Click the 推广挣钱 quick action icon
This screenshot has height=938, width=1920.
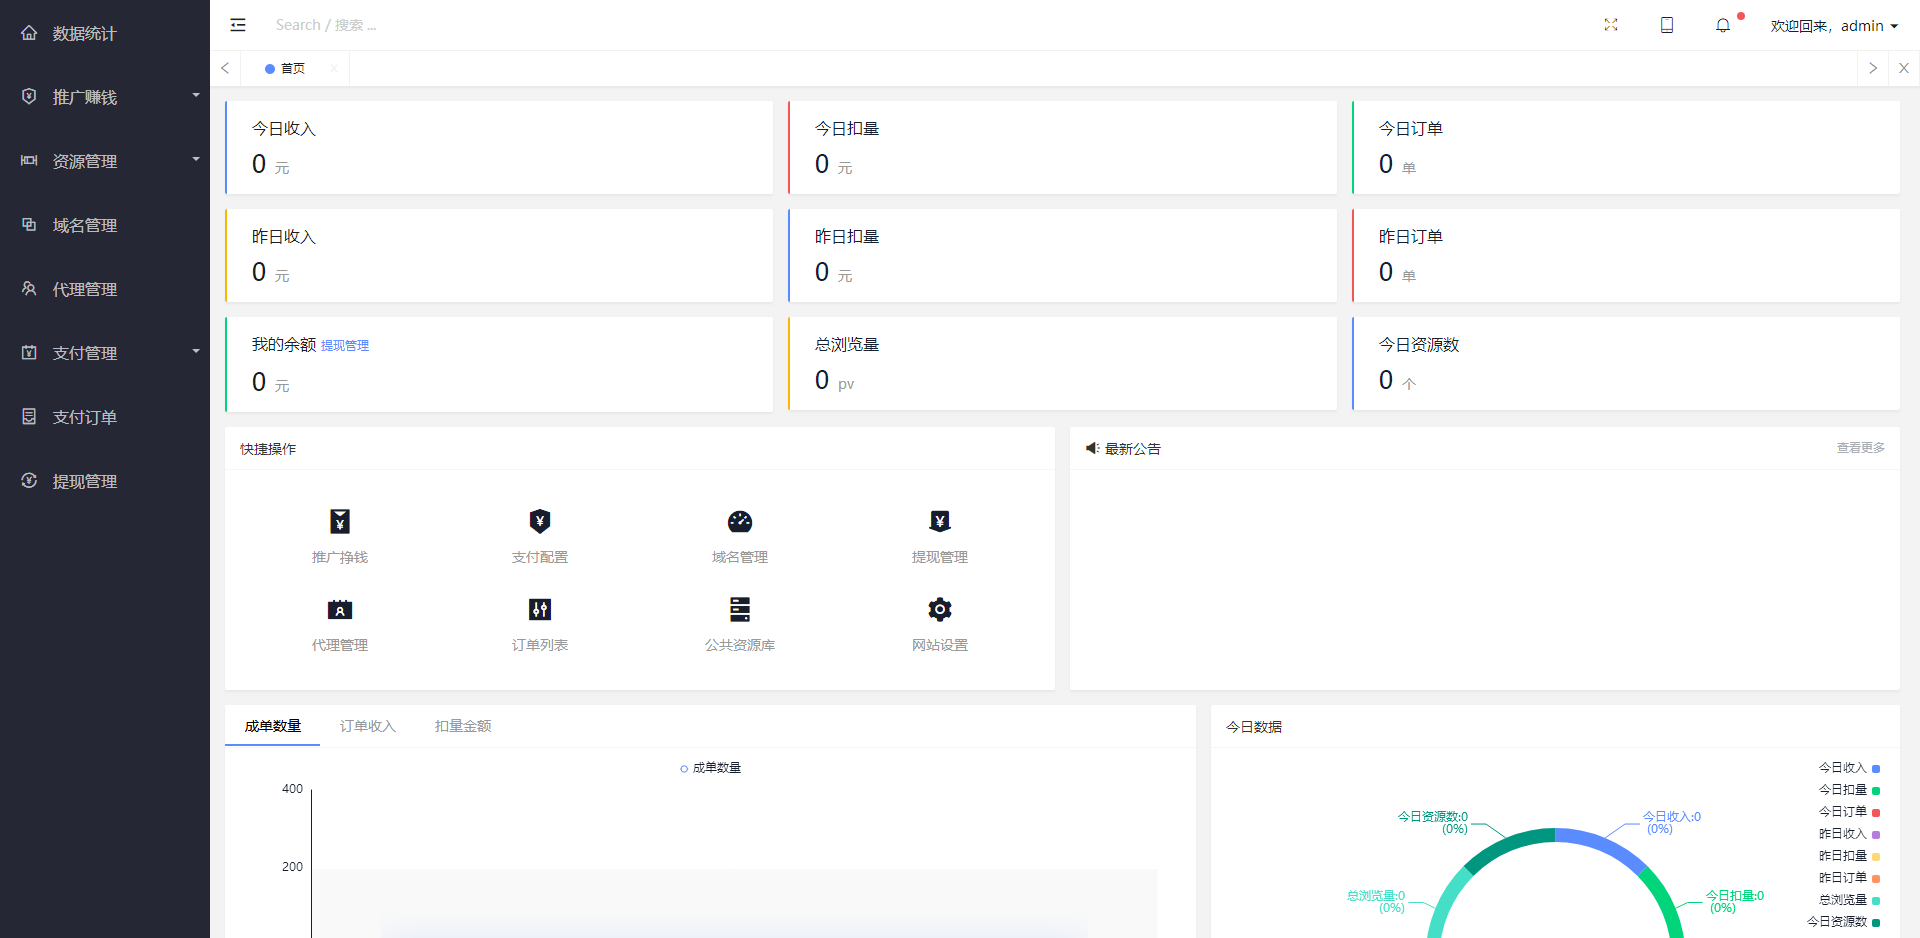pos(340,522)
